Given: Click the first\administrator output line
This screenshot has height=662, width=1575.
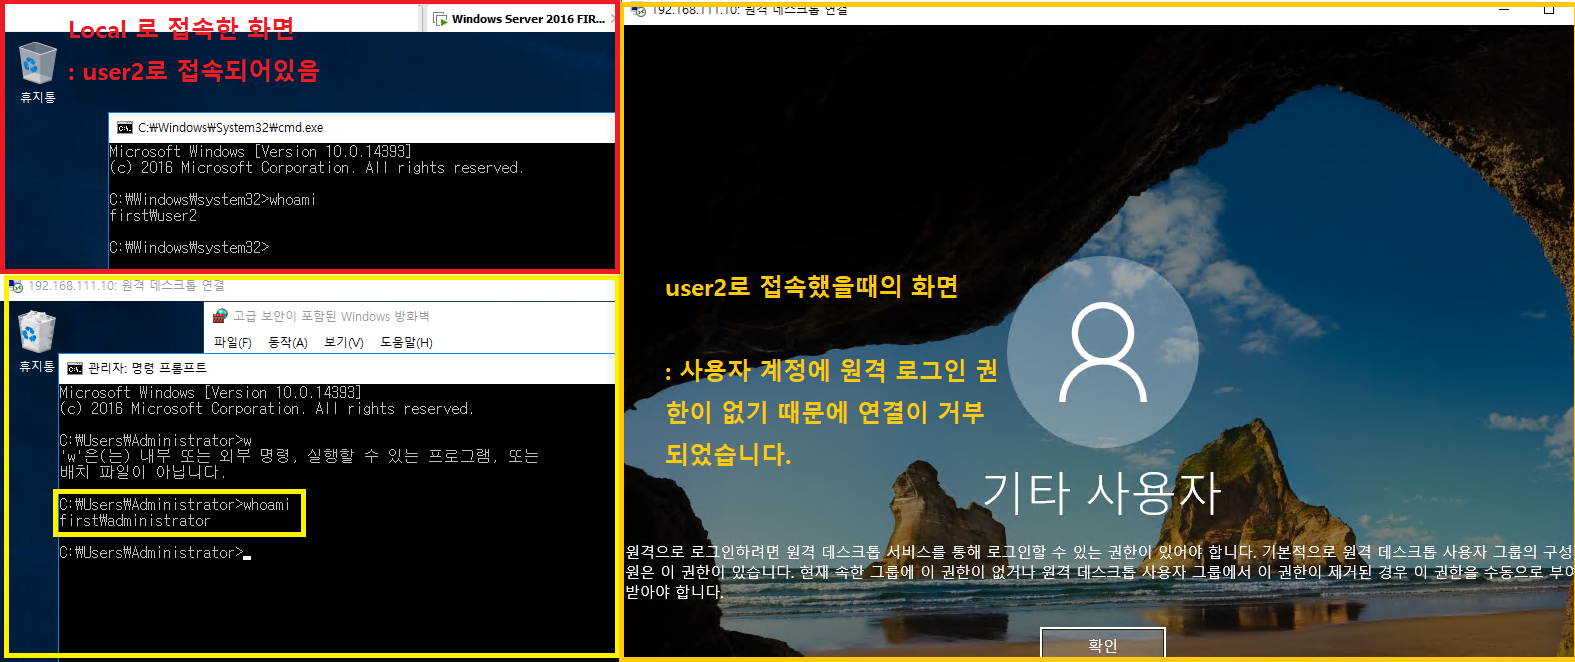Looking at the screenshot, I should (135, 521).
